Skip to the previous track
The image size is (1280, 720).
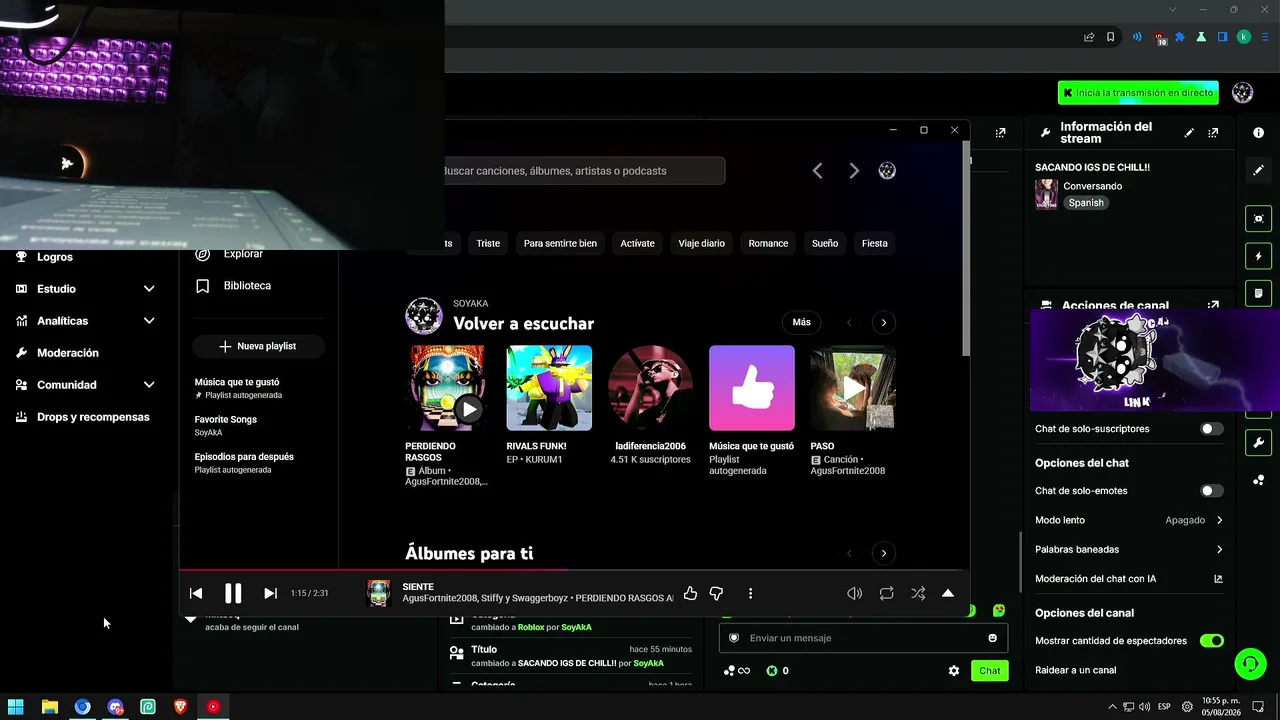(x=196, y=593)
